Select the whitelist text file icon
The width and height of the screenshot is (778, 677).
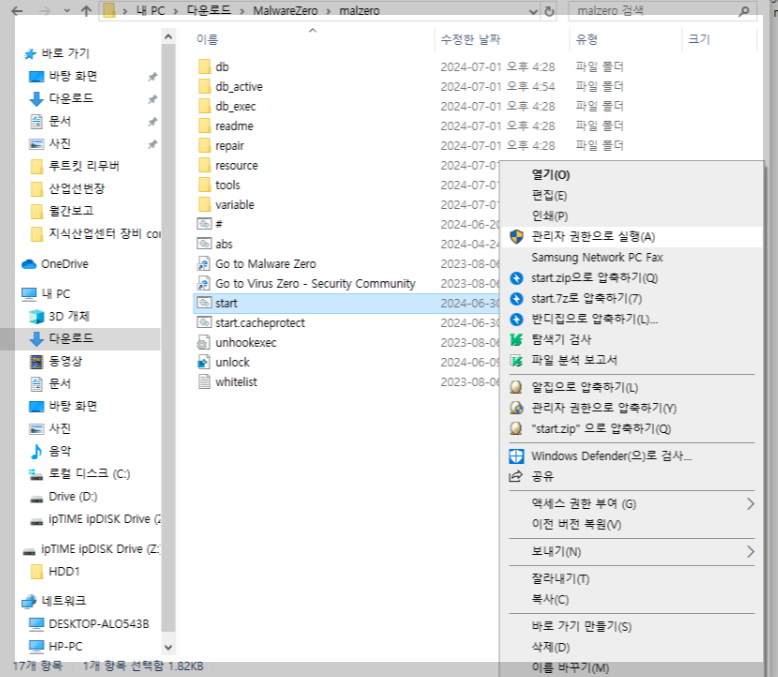[204, 382]
